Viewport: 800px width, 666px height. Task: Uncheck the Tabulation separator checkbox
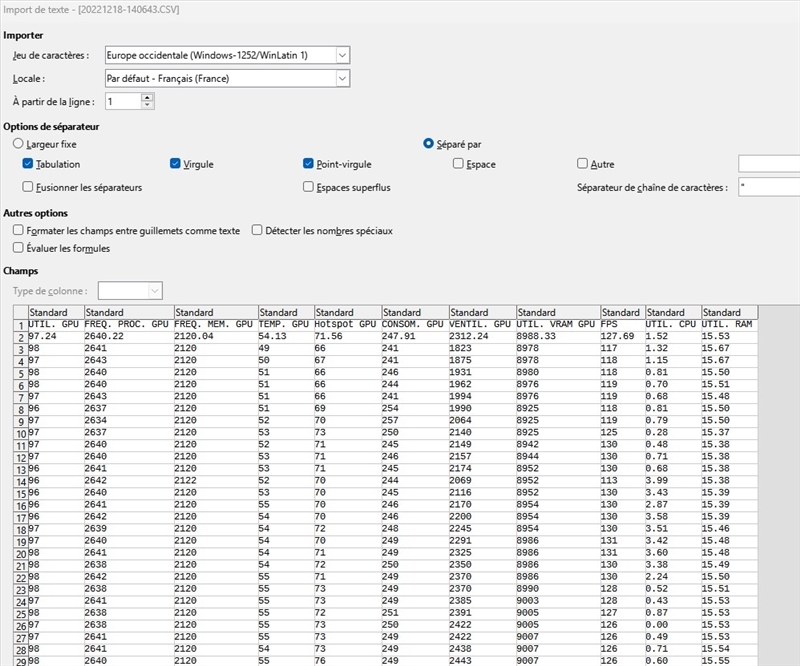[x=28, y=164]
